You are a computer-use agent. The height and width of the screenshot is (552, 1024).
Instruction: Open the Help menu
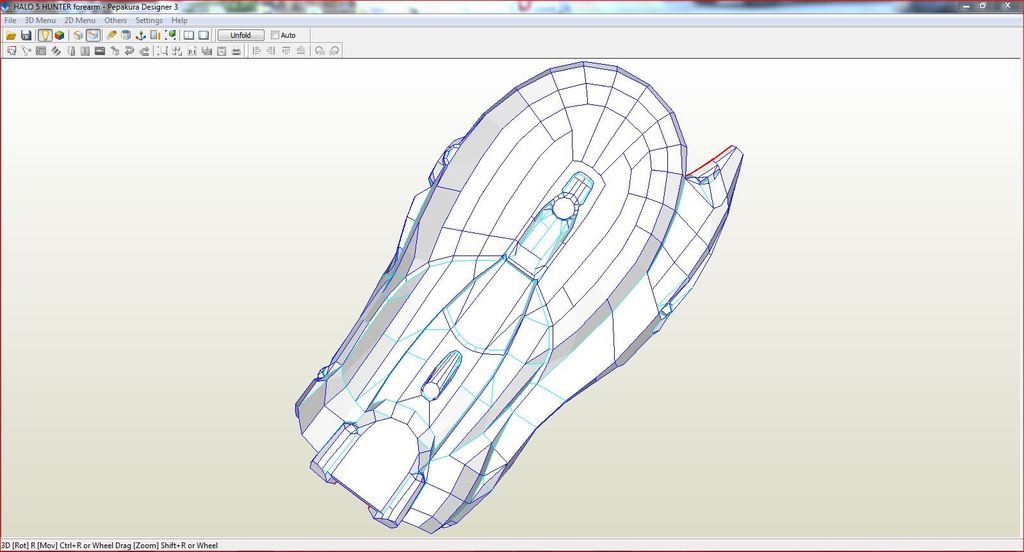point(179,20)
